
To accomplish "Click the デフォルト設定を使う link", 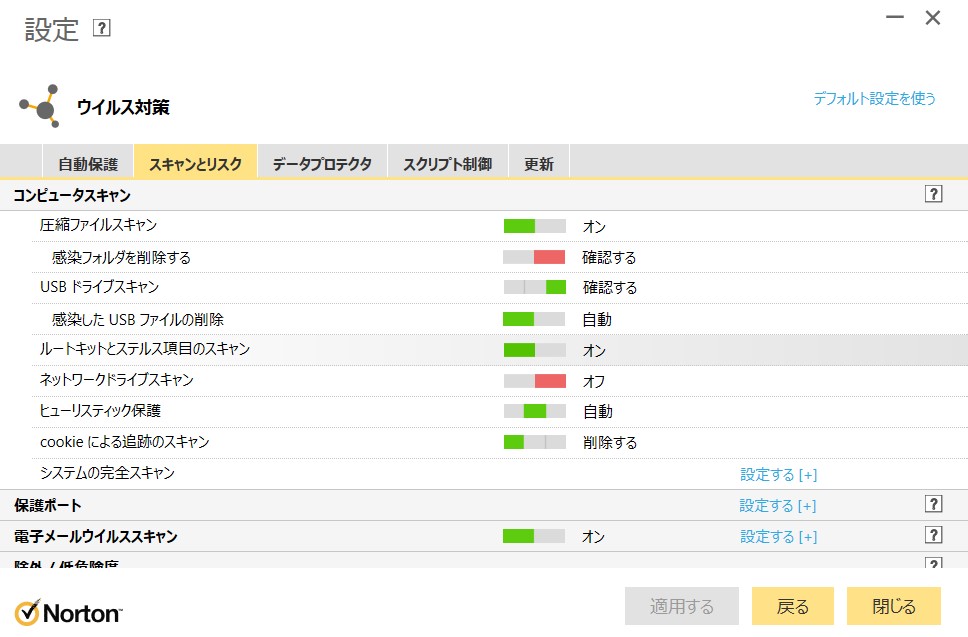I will click(x=873, y=99).
